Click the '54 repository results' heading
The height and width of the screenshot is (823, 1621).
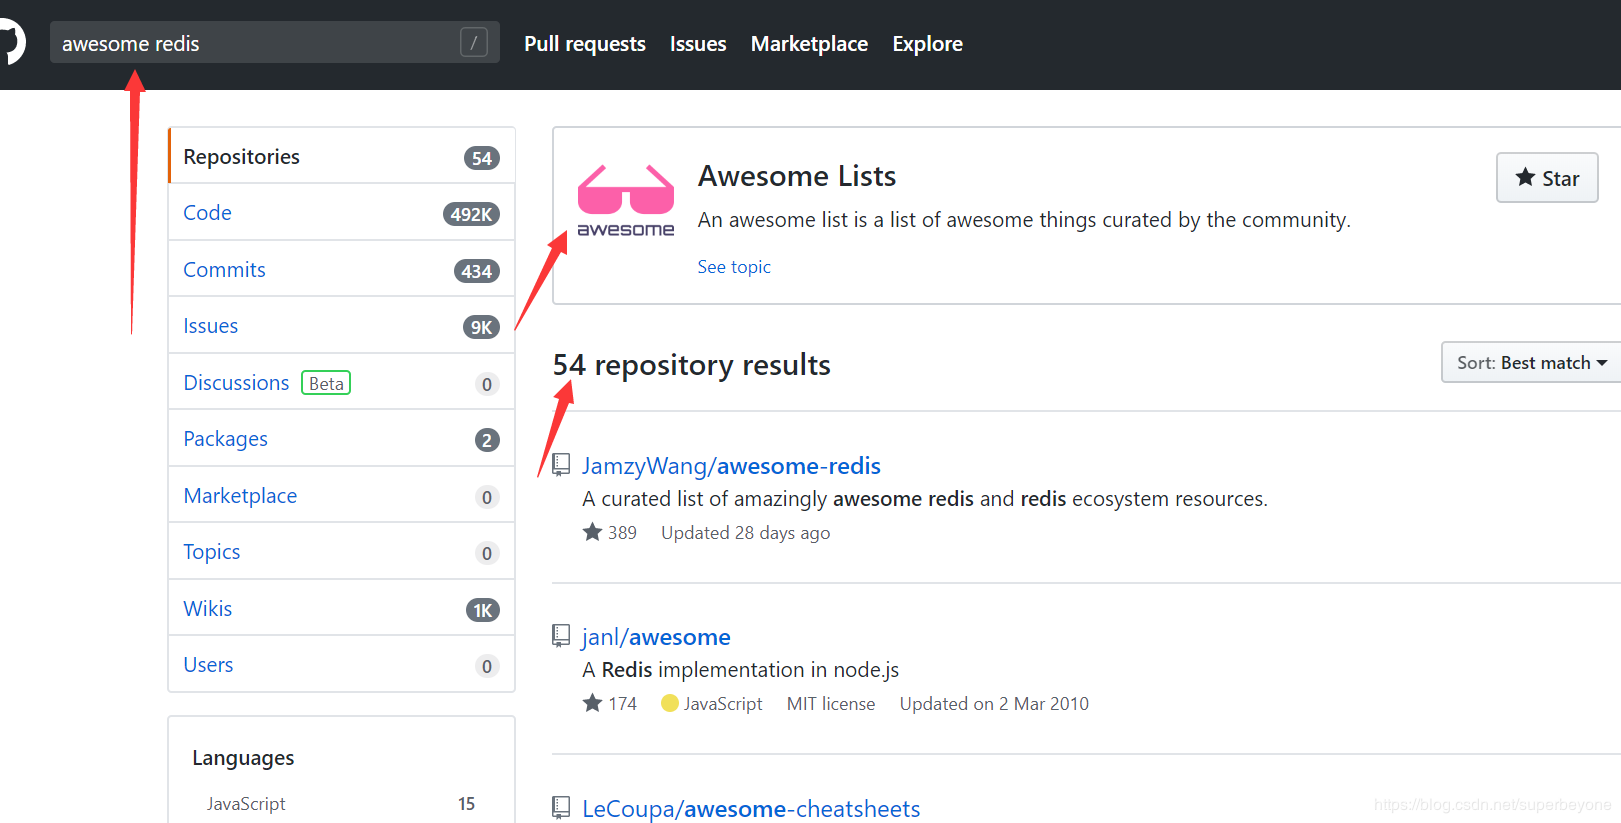(x=692, y=365)
